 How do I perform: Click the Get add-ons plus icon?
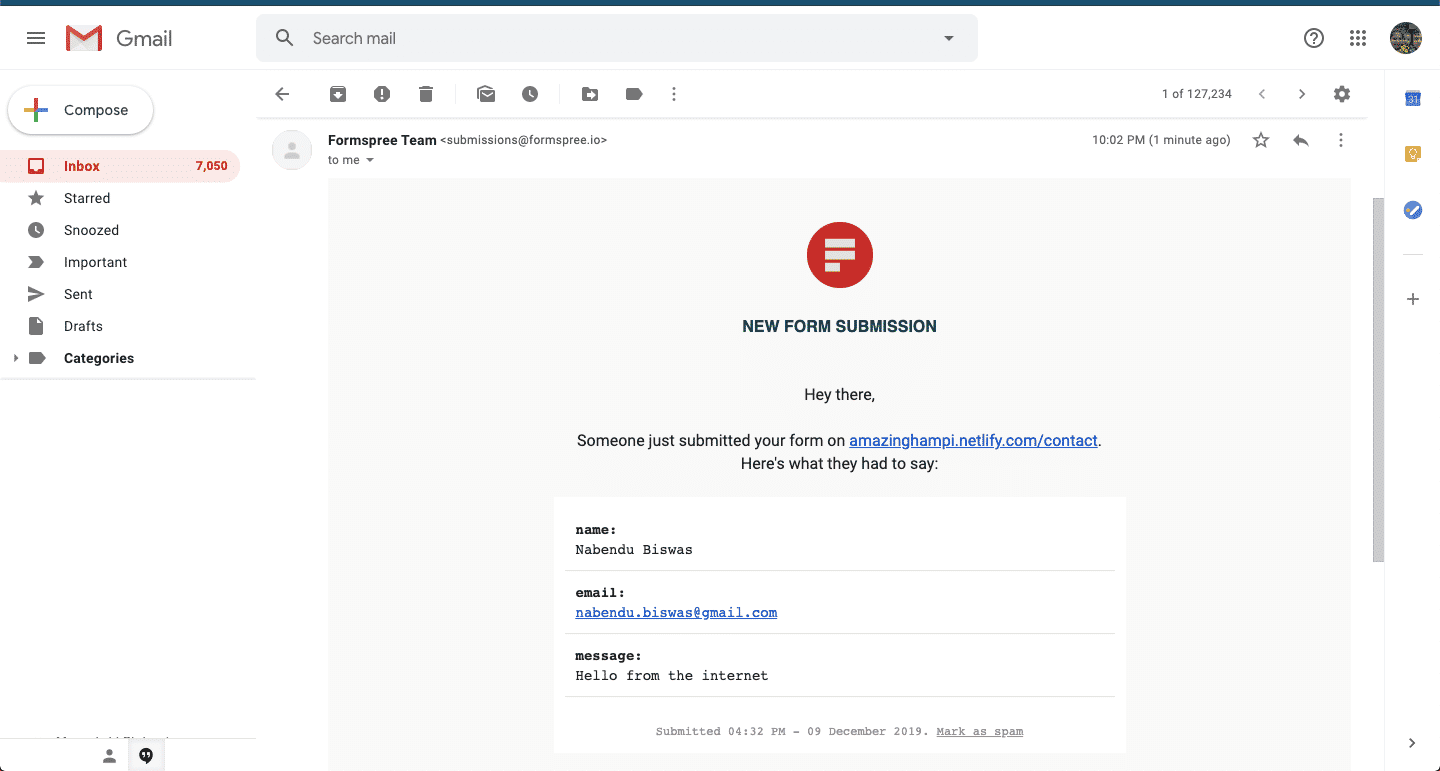(1413, 299)
